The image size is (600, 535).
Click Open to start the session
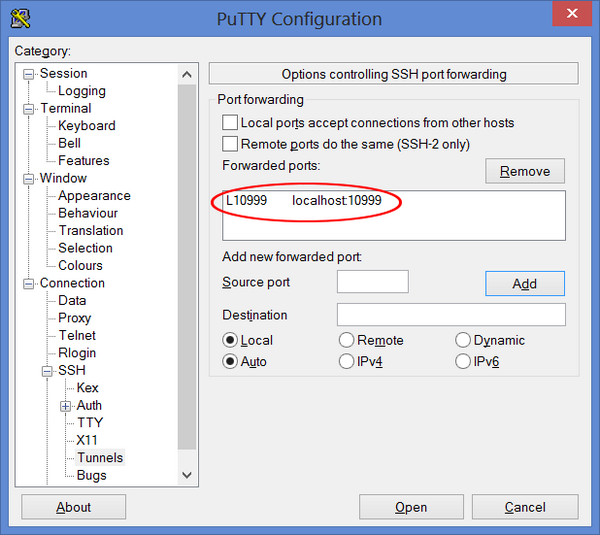(x=411, y=507)
